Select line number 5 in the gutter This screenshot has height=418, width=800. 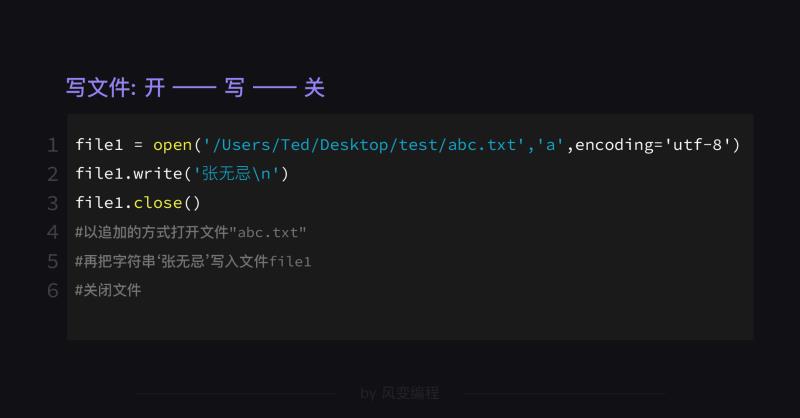coord(52,261)
